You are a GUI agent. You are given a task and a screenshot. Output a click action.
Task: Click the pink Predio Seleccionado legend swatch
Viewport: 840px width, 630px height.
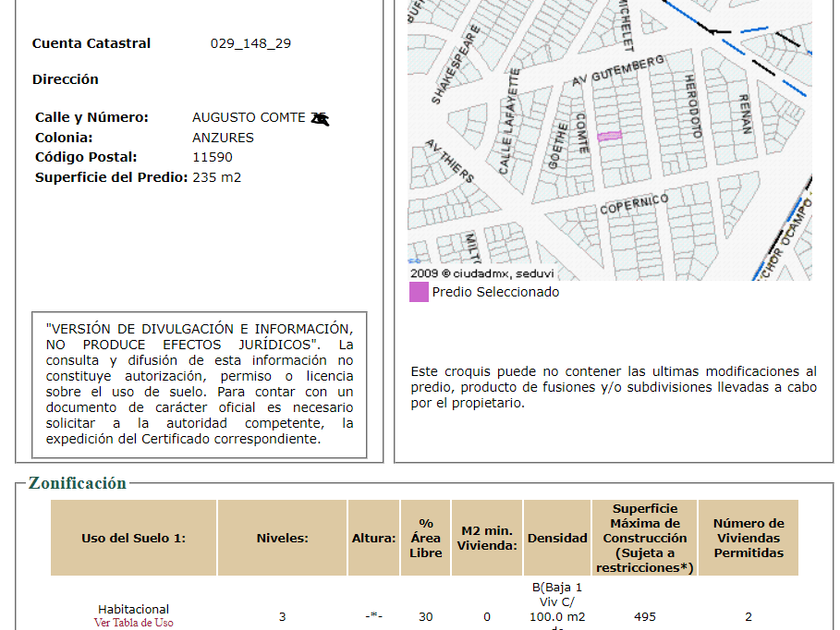pos(418,292)
